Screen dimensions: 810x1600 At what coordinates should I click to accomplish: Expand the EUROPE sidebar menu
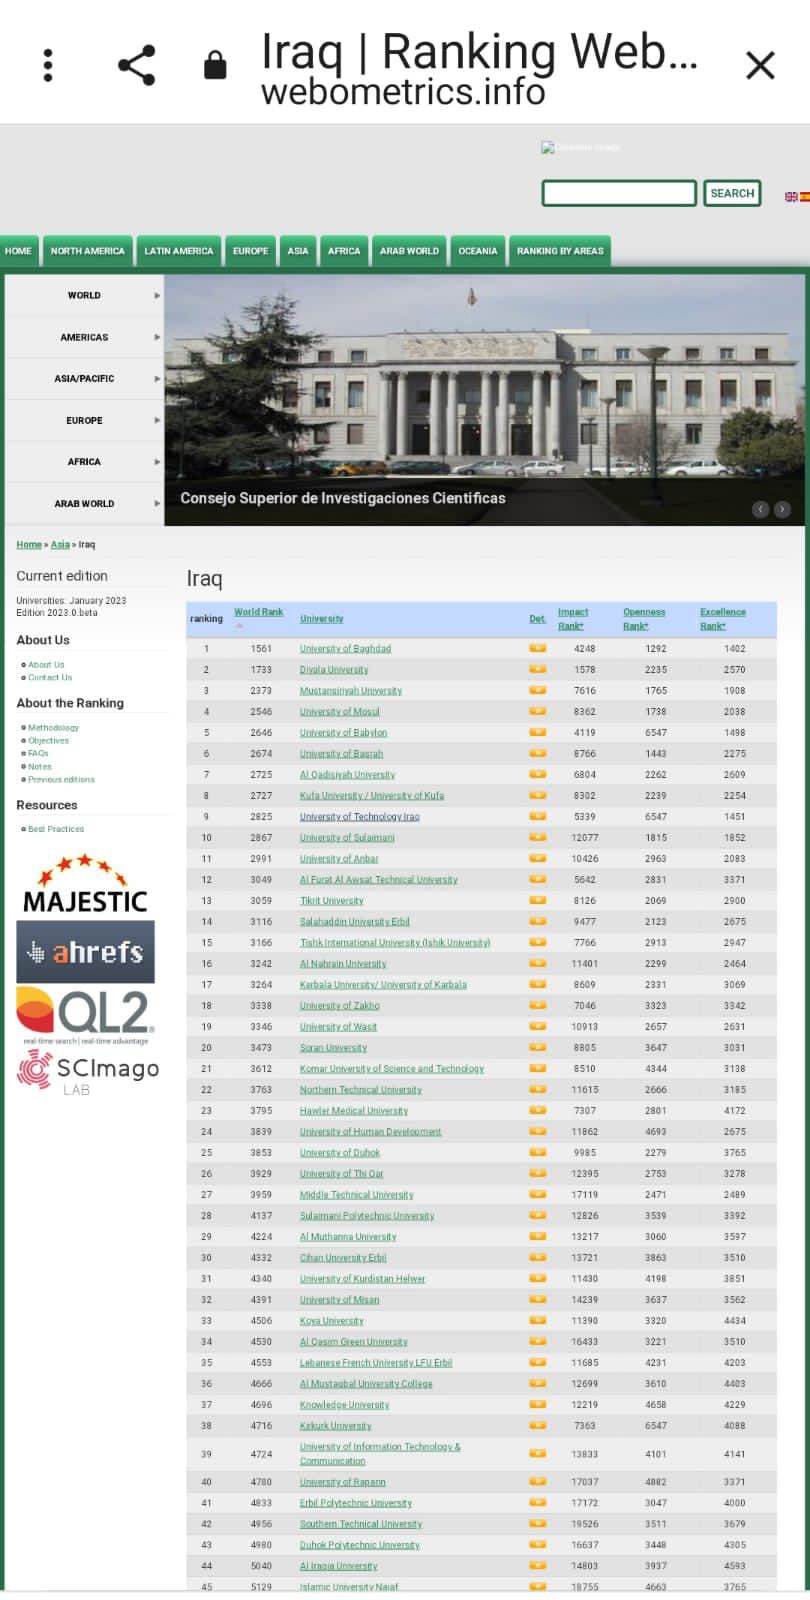coord(85,420)
